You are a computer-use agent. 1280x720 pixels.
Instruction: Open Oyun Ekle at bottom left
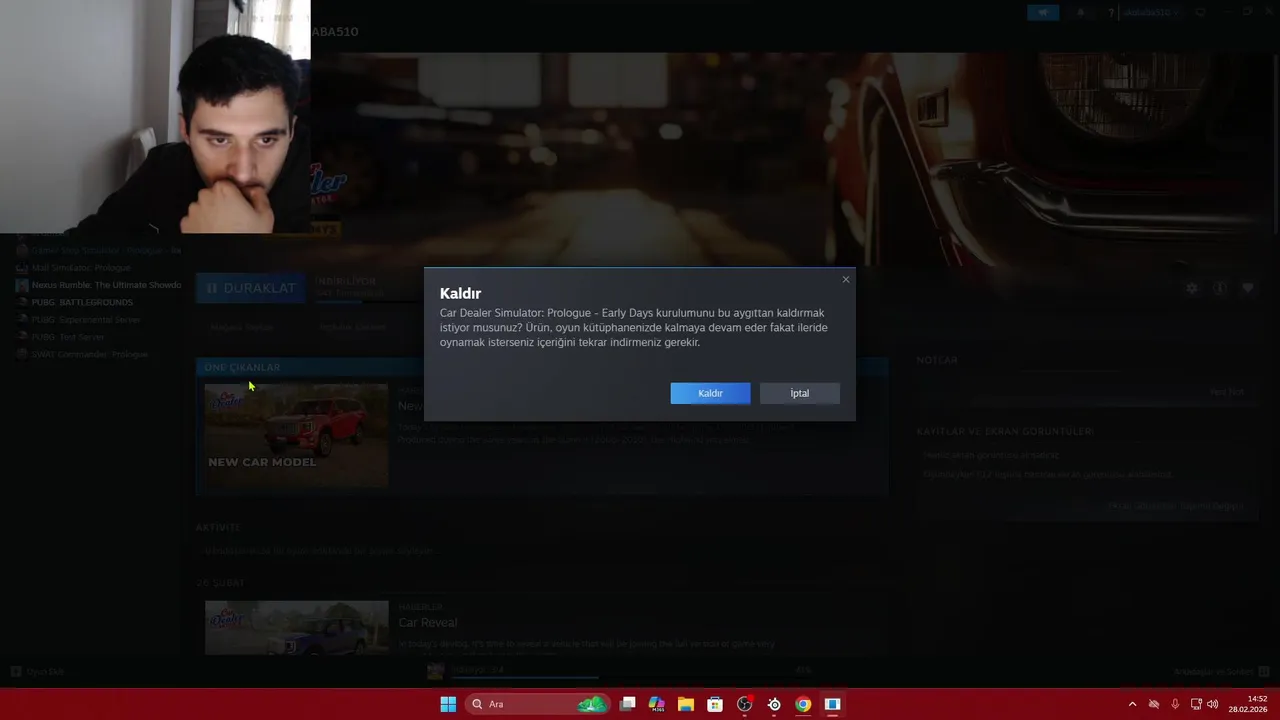pos(37,671)
